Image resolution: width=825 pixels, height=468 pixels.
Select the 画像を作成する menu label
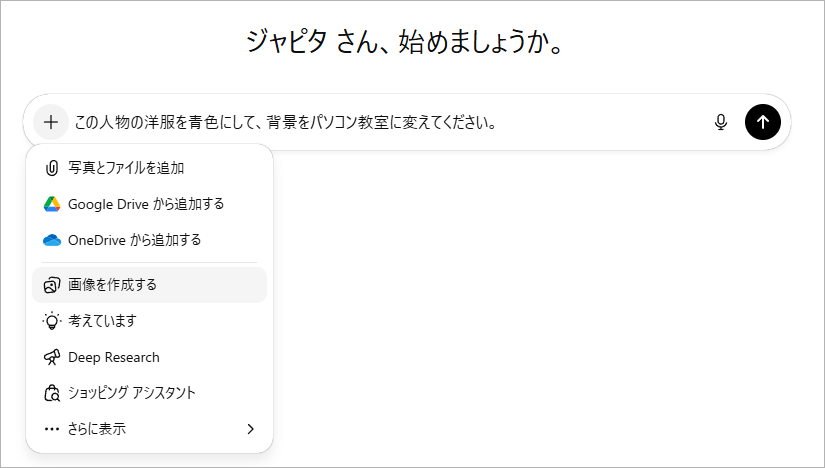click(112, 285)
